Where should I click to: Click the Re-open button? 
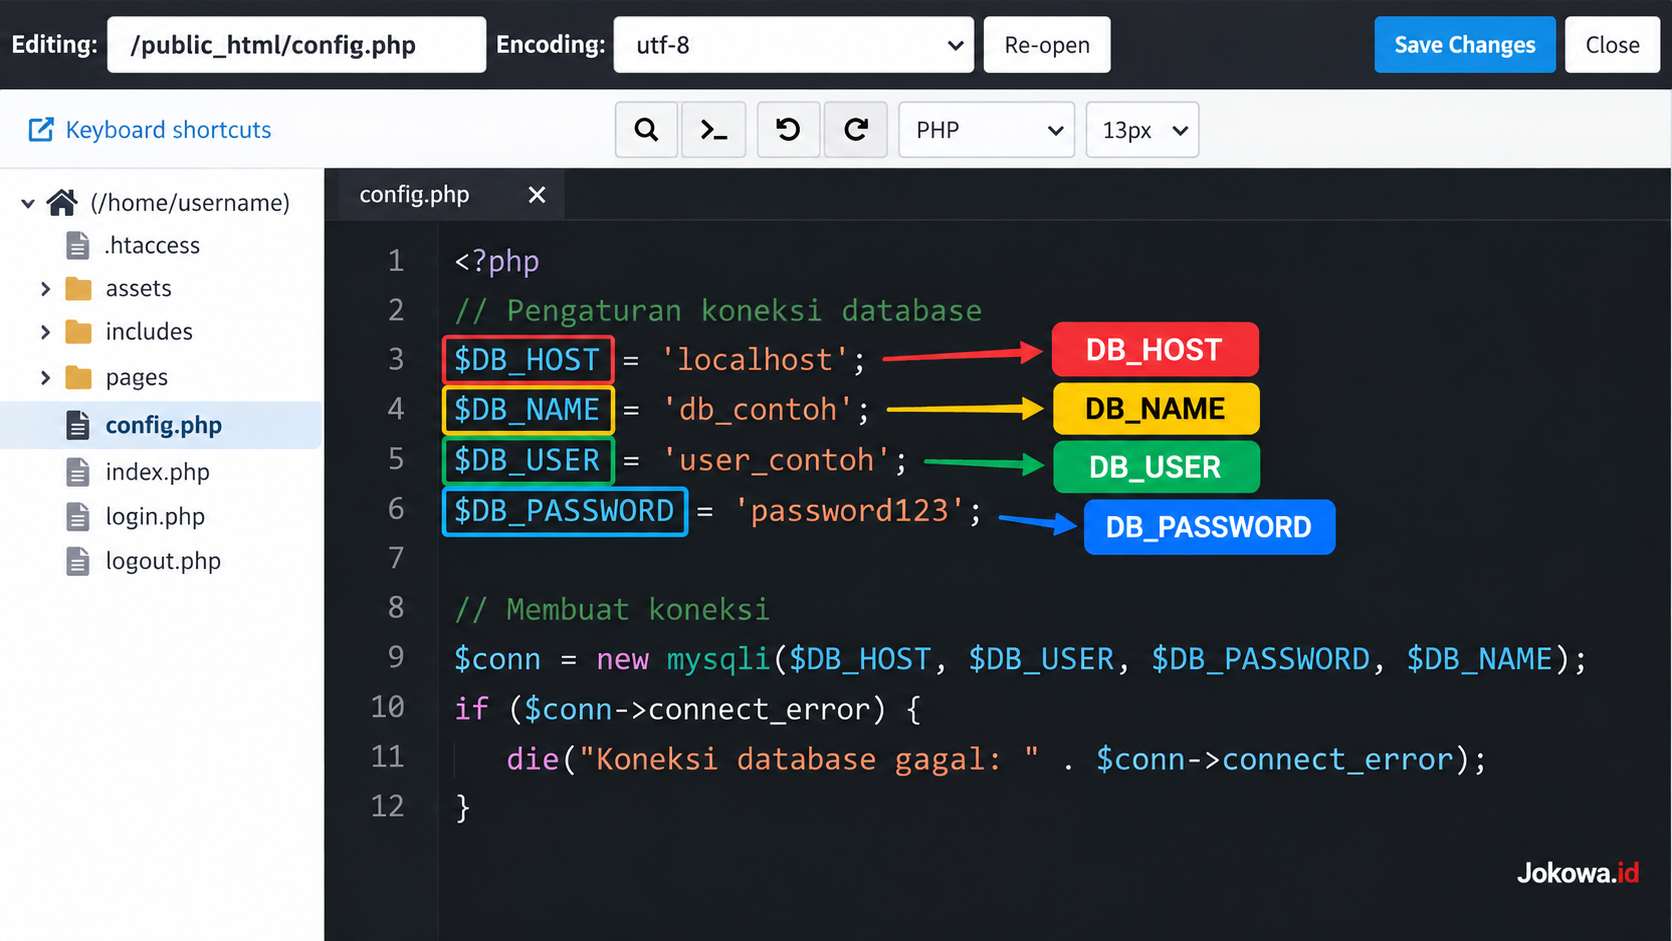(1047, 45)
